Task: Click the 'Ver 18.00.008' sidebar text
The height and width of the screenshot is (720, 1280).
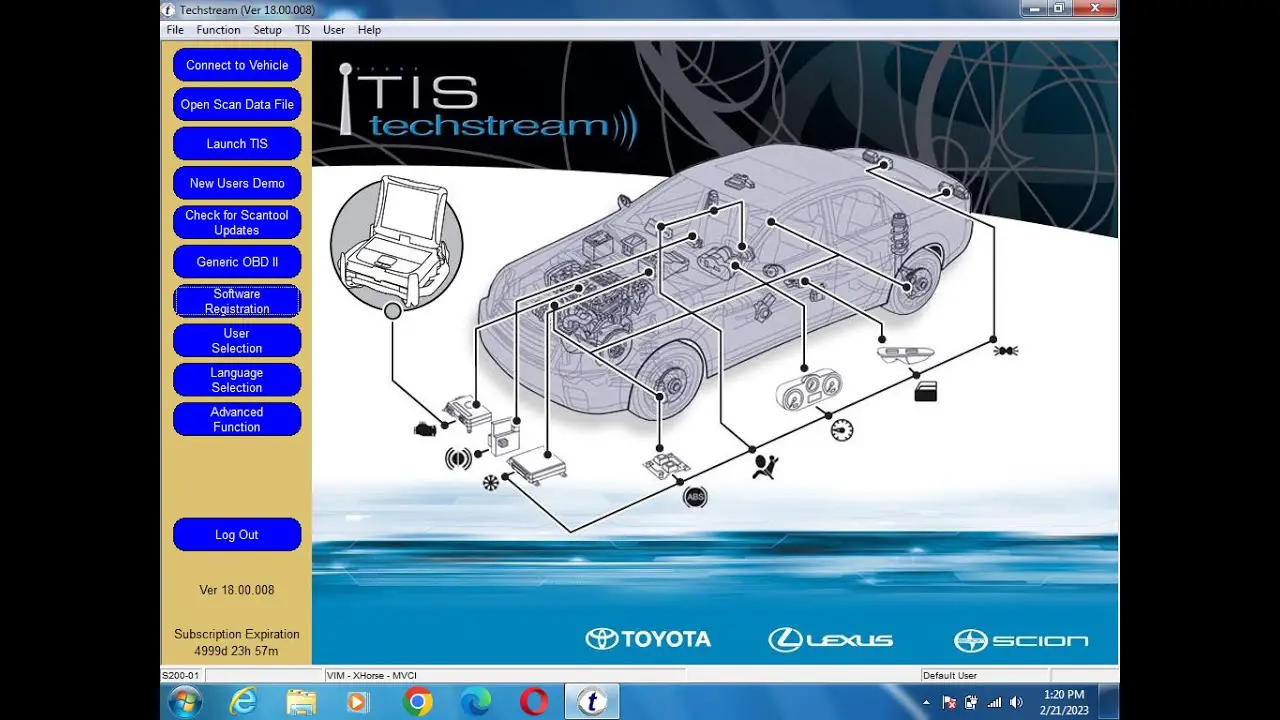Action: (237, 590)
